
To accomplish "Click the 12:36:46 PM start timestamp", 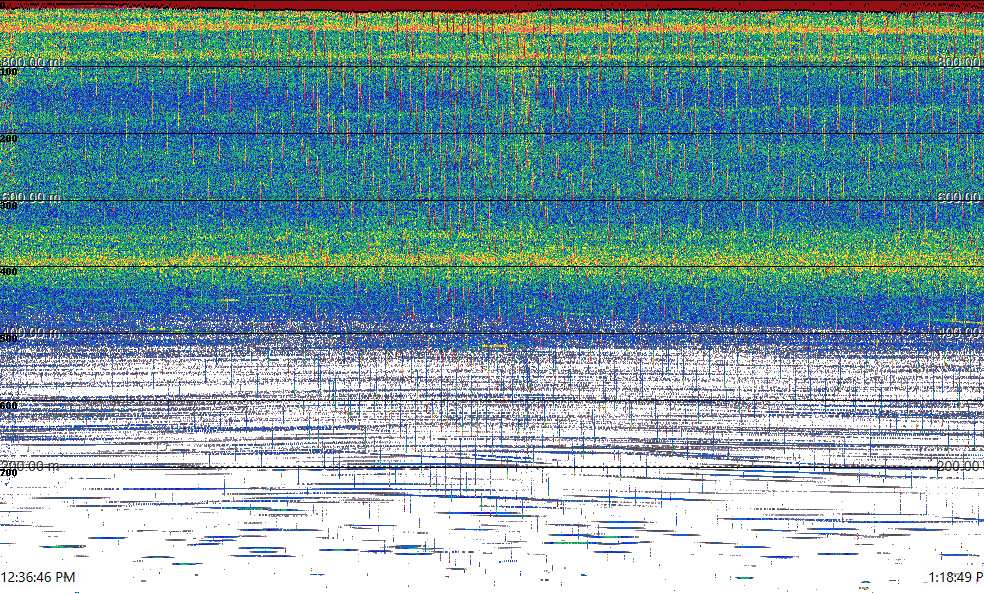I will pos(38,577).
